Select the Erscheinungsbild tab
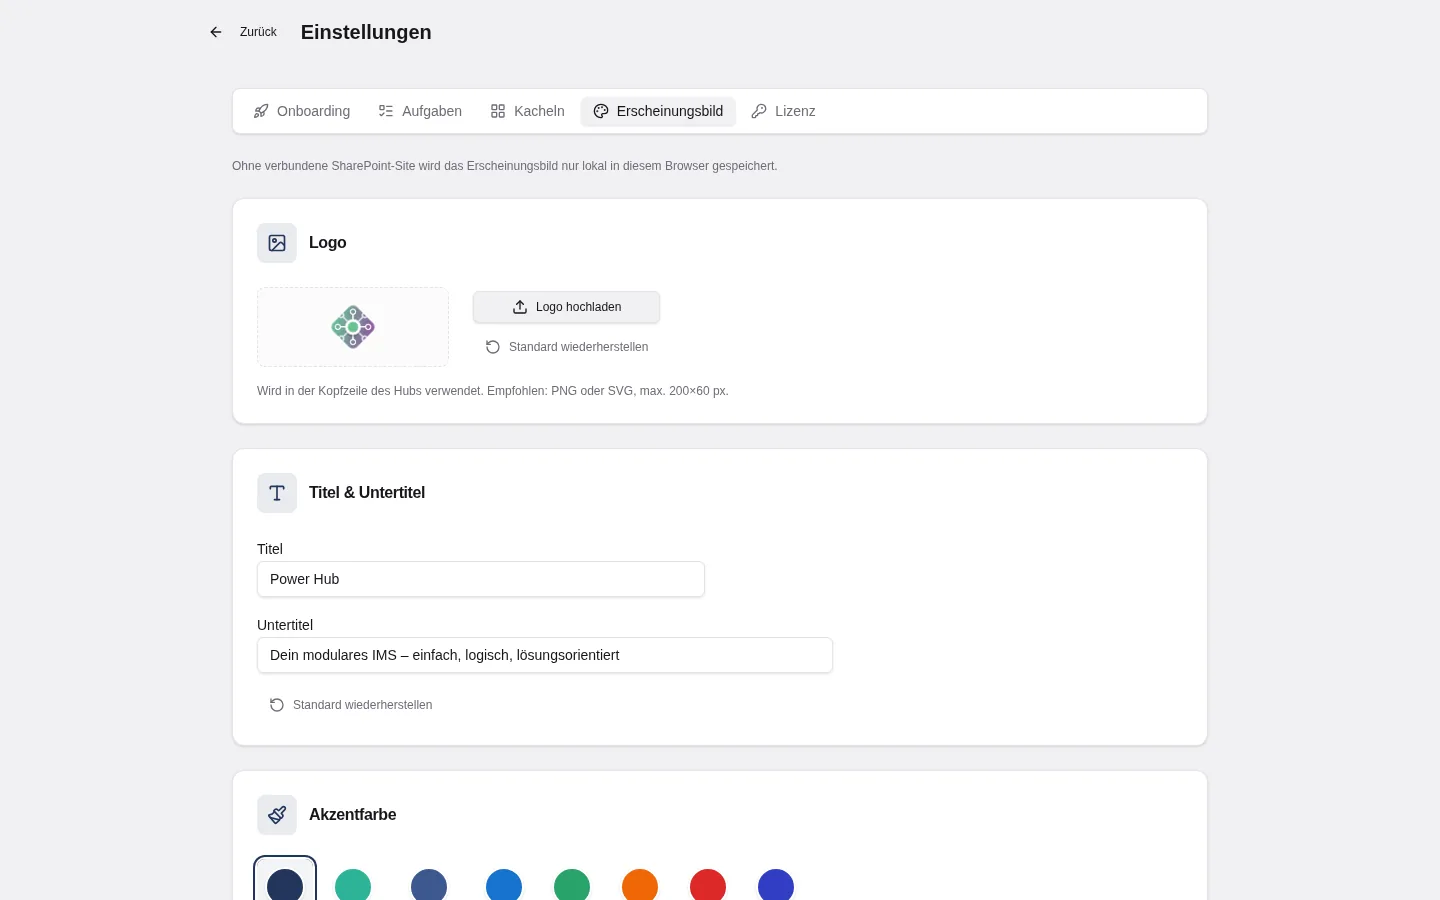Image resolution: width=1440 pixels, height=900 pixels. coord(658,111)
